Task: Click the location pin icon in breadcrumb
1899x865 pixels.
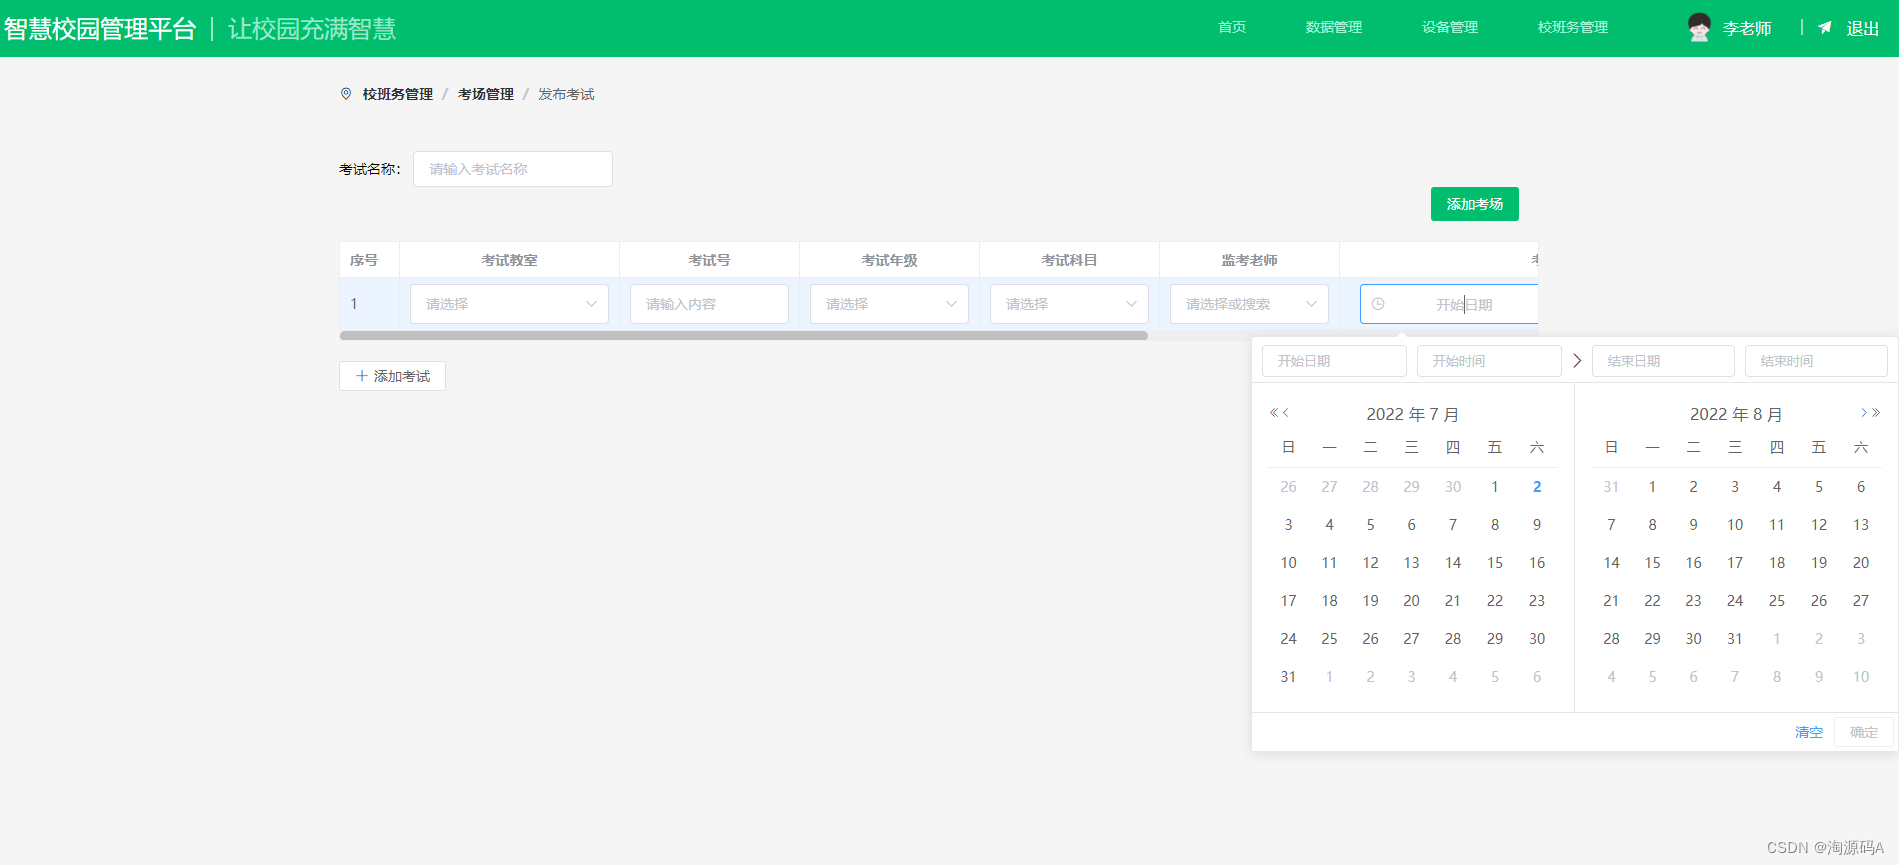Action: pos(346,94)
